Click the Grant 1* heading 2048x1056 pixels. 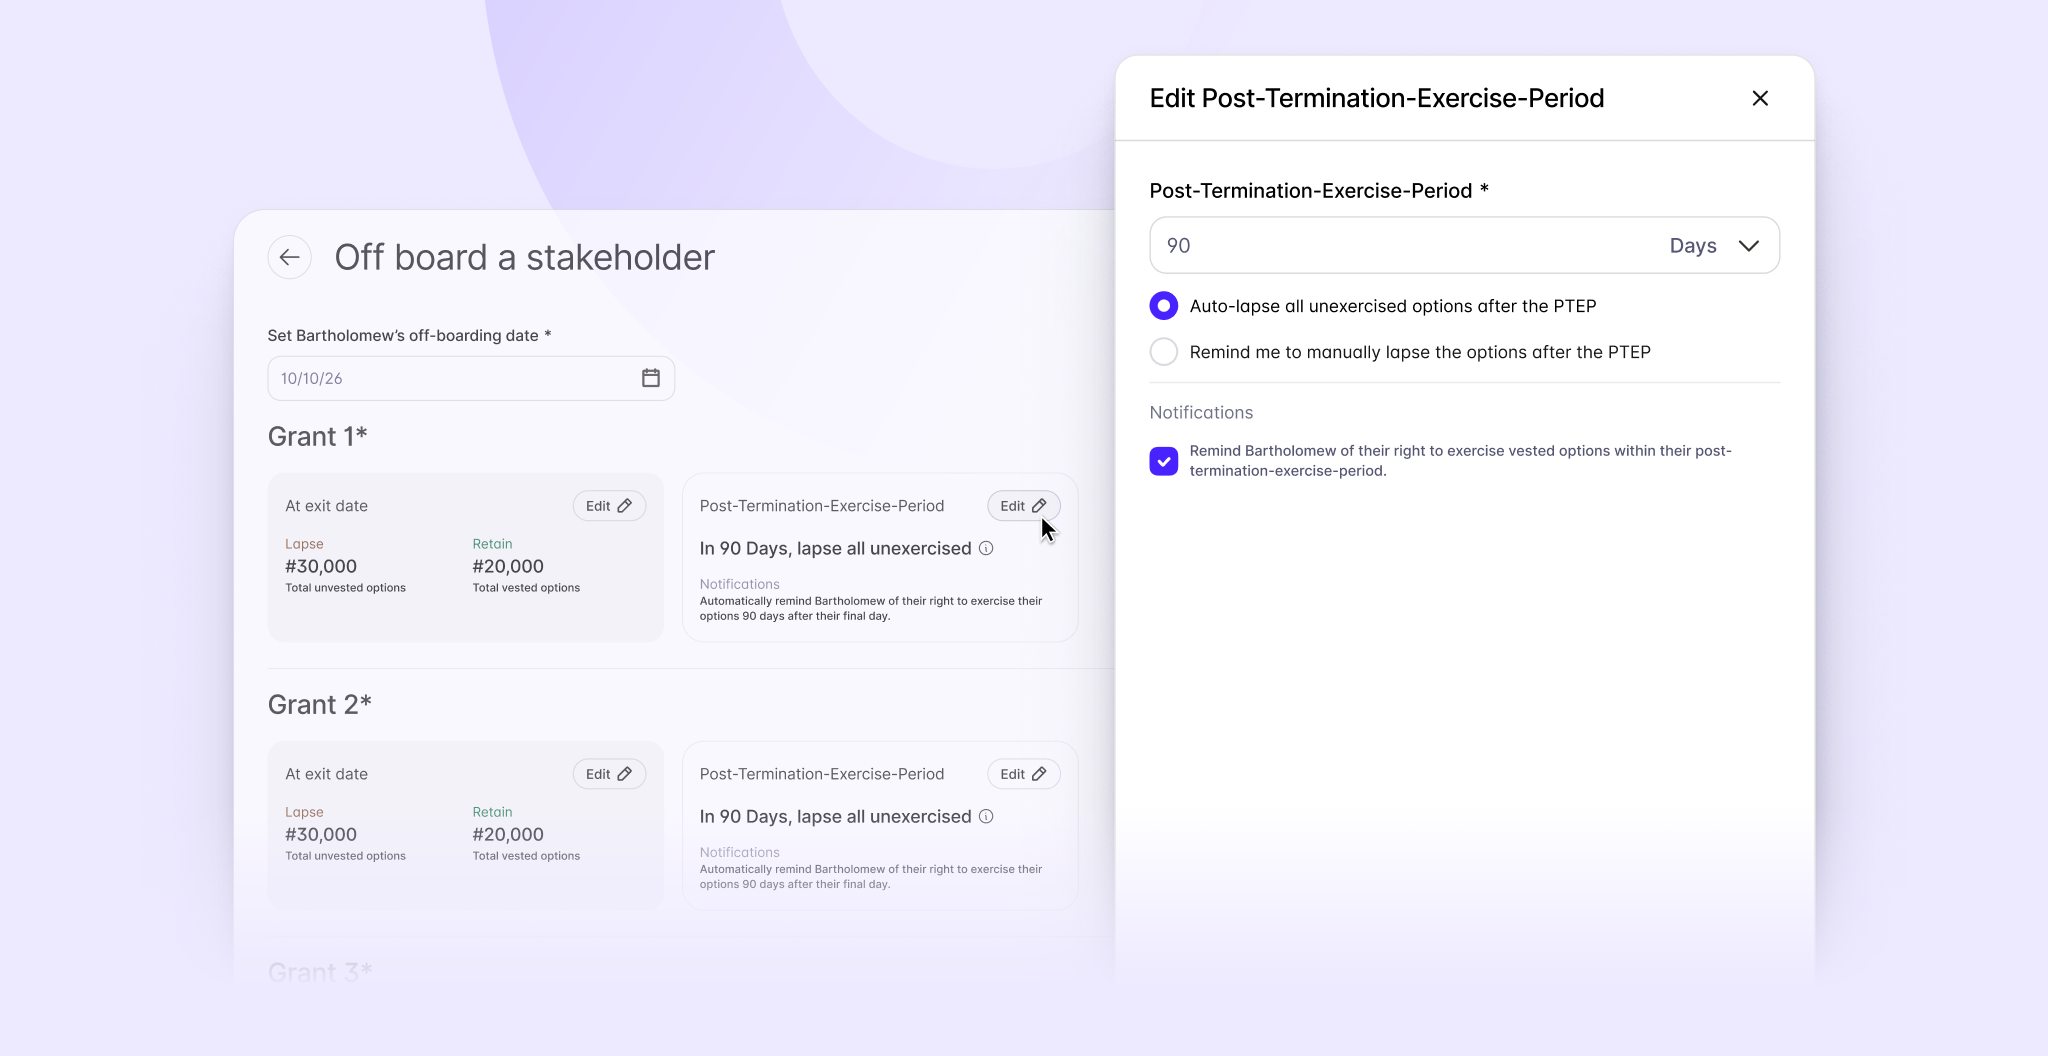point(318,437)
